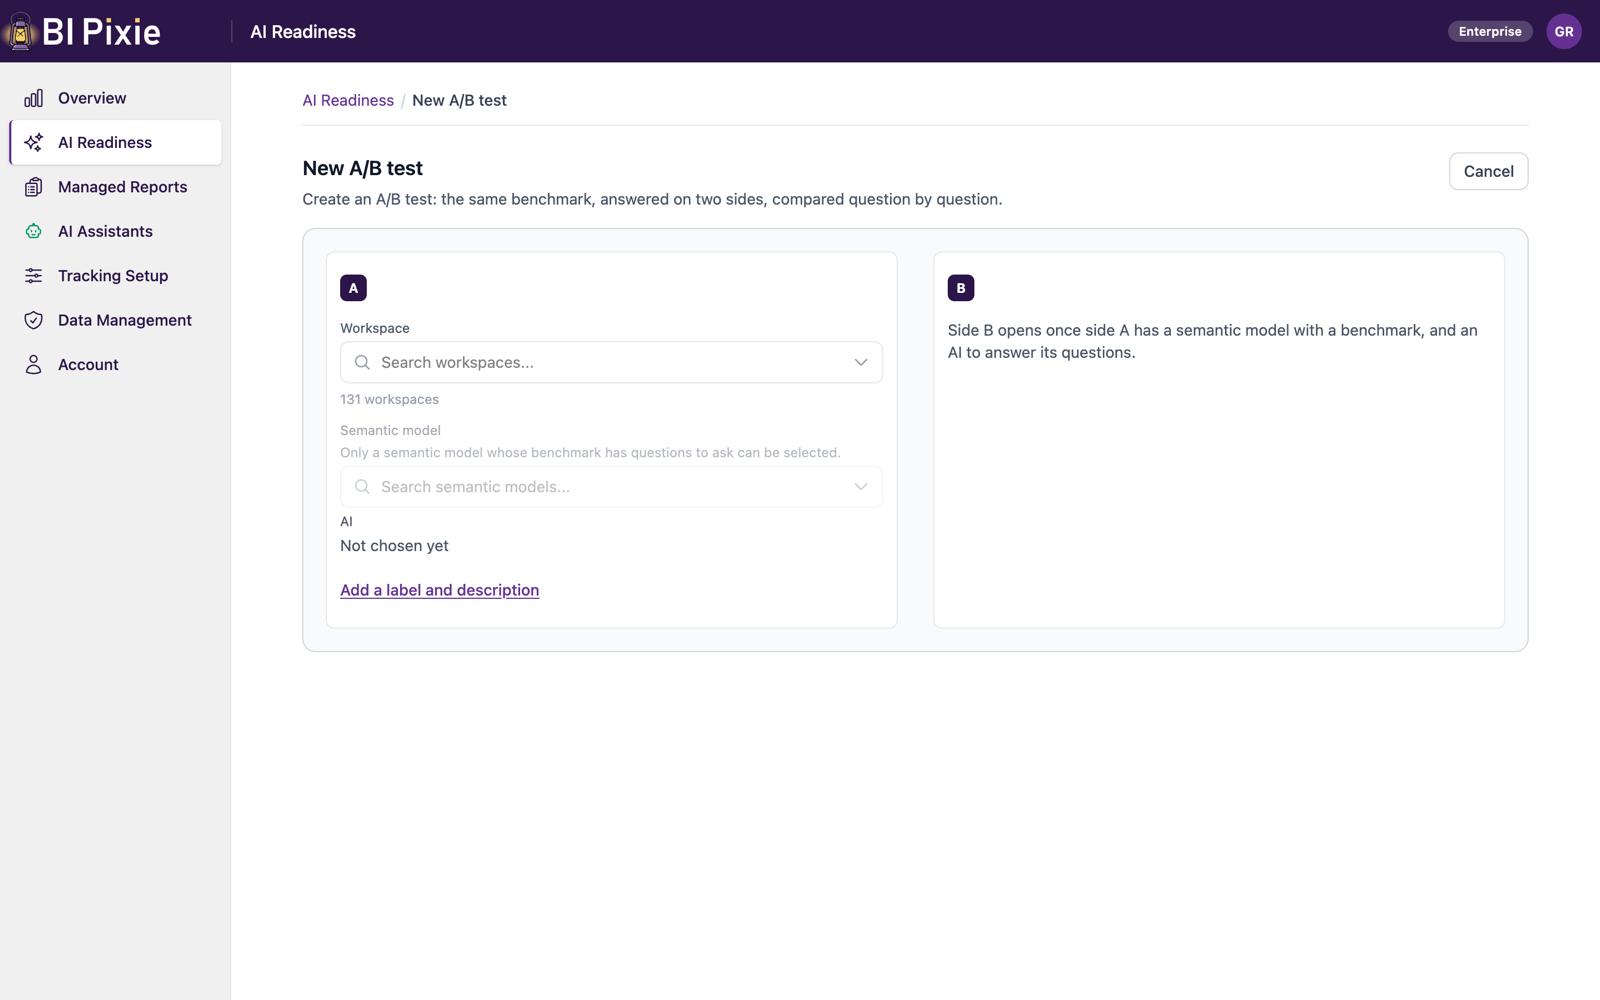Image resolution: width=1600 pixels, height=1000 pixels.
Task: Click the Account person icon
Action: click(34, 365)
